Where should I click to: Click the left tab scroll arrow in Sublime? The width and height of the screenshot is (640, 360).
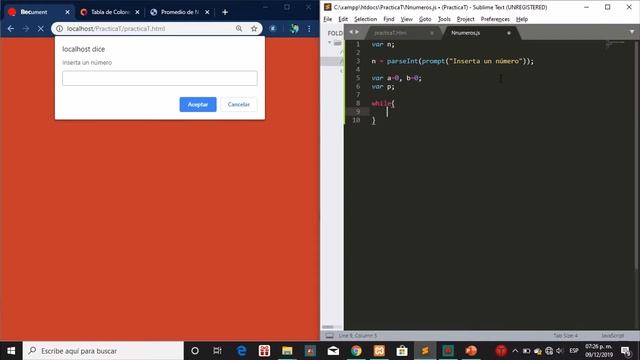tap(351, 32)
